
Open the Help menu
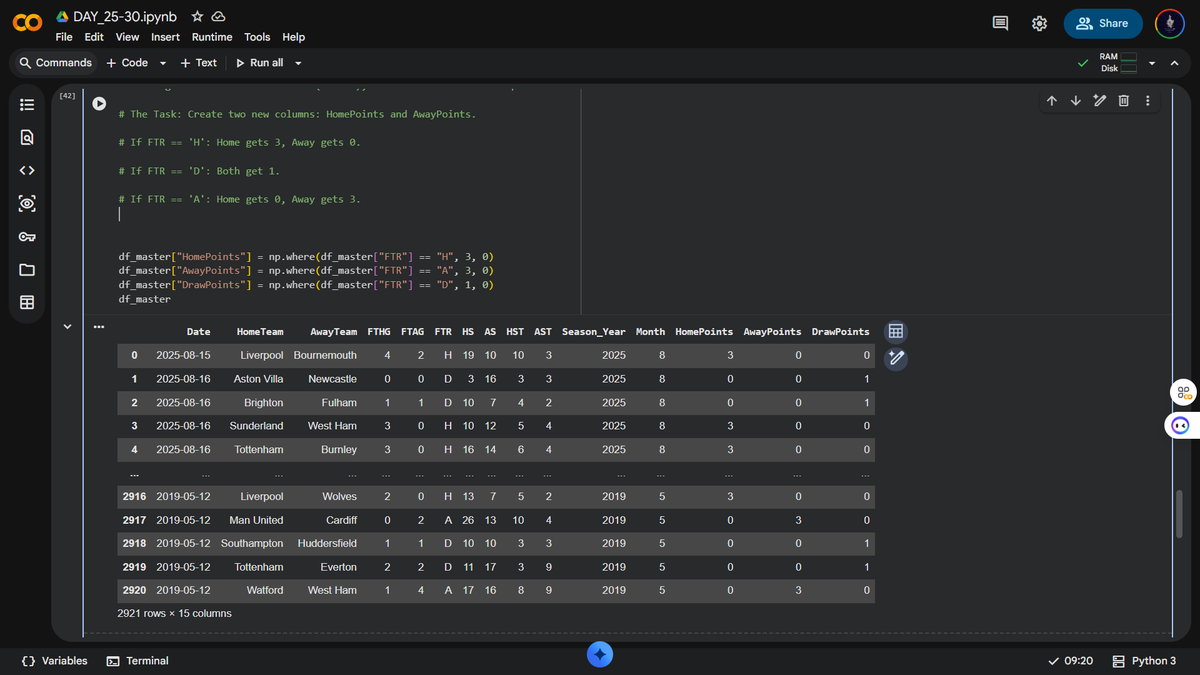[293, 37]
